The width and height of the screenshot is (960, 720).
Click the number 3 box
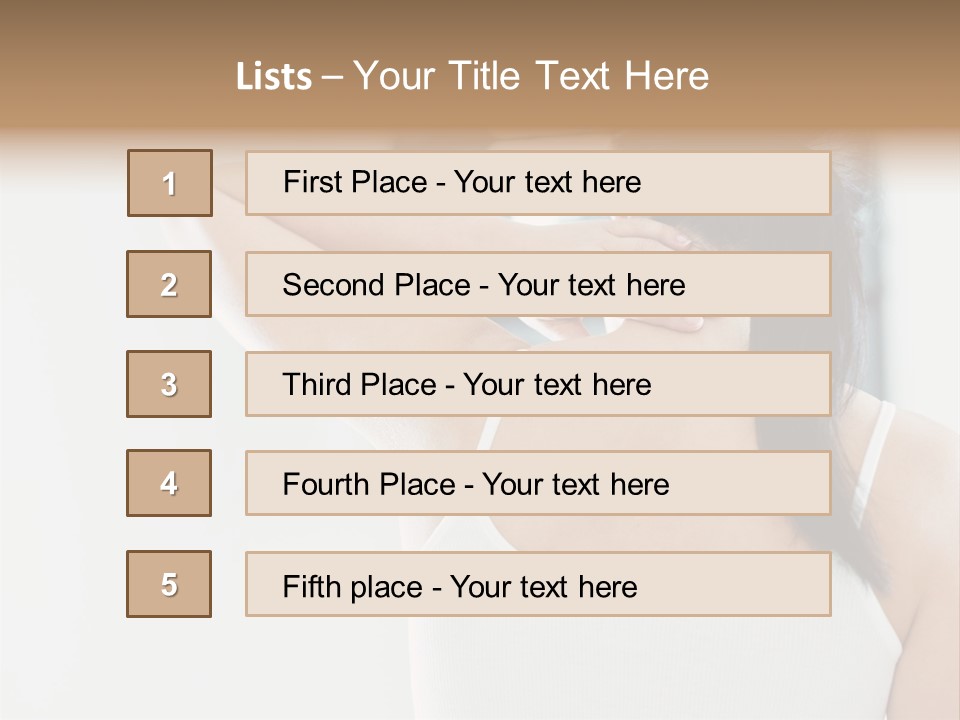(169, 384)
